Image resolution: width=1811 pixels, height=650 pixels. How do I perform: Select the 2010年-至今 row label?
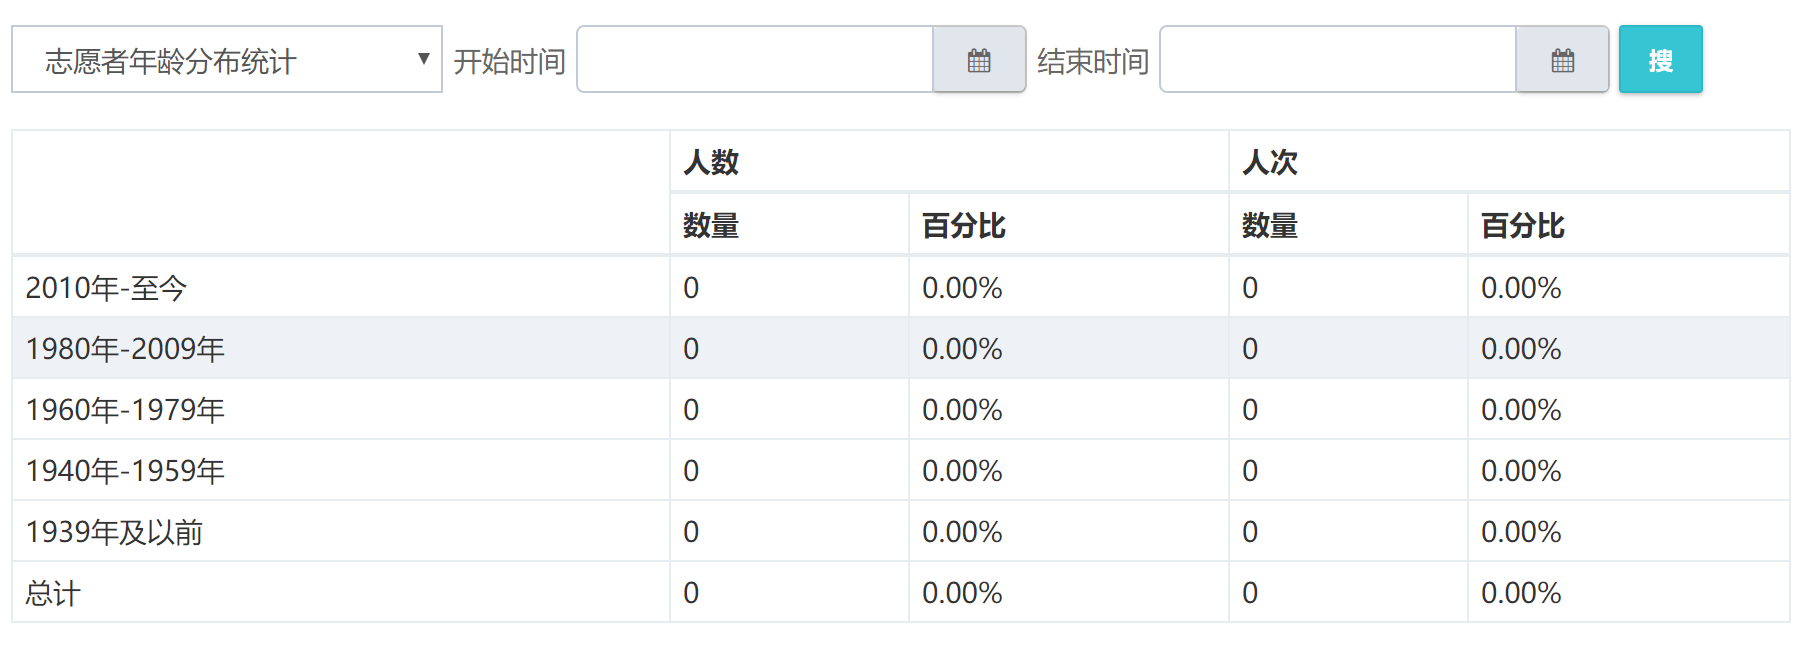point(106,288)
